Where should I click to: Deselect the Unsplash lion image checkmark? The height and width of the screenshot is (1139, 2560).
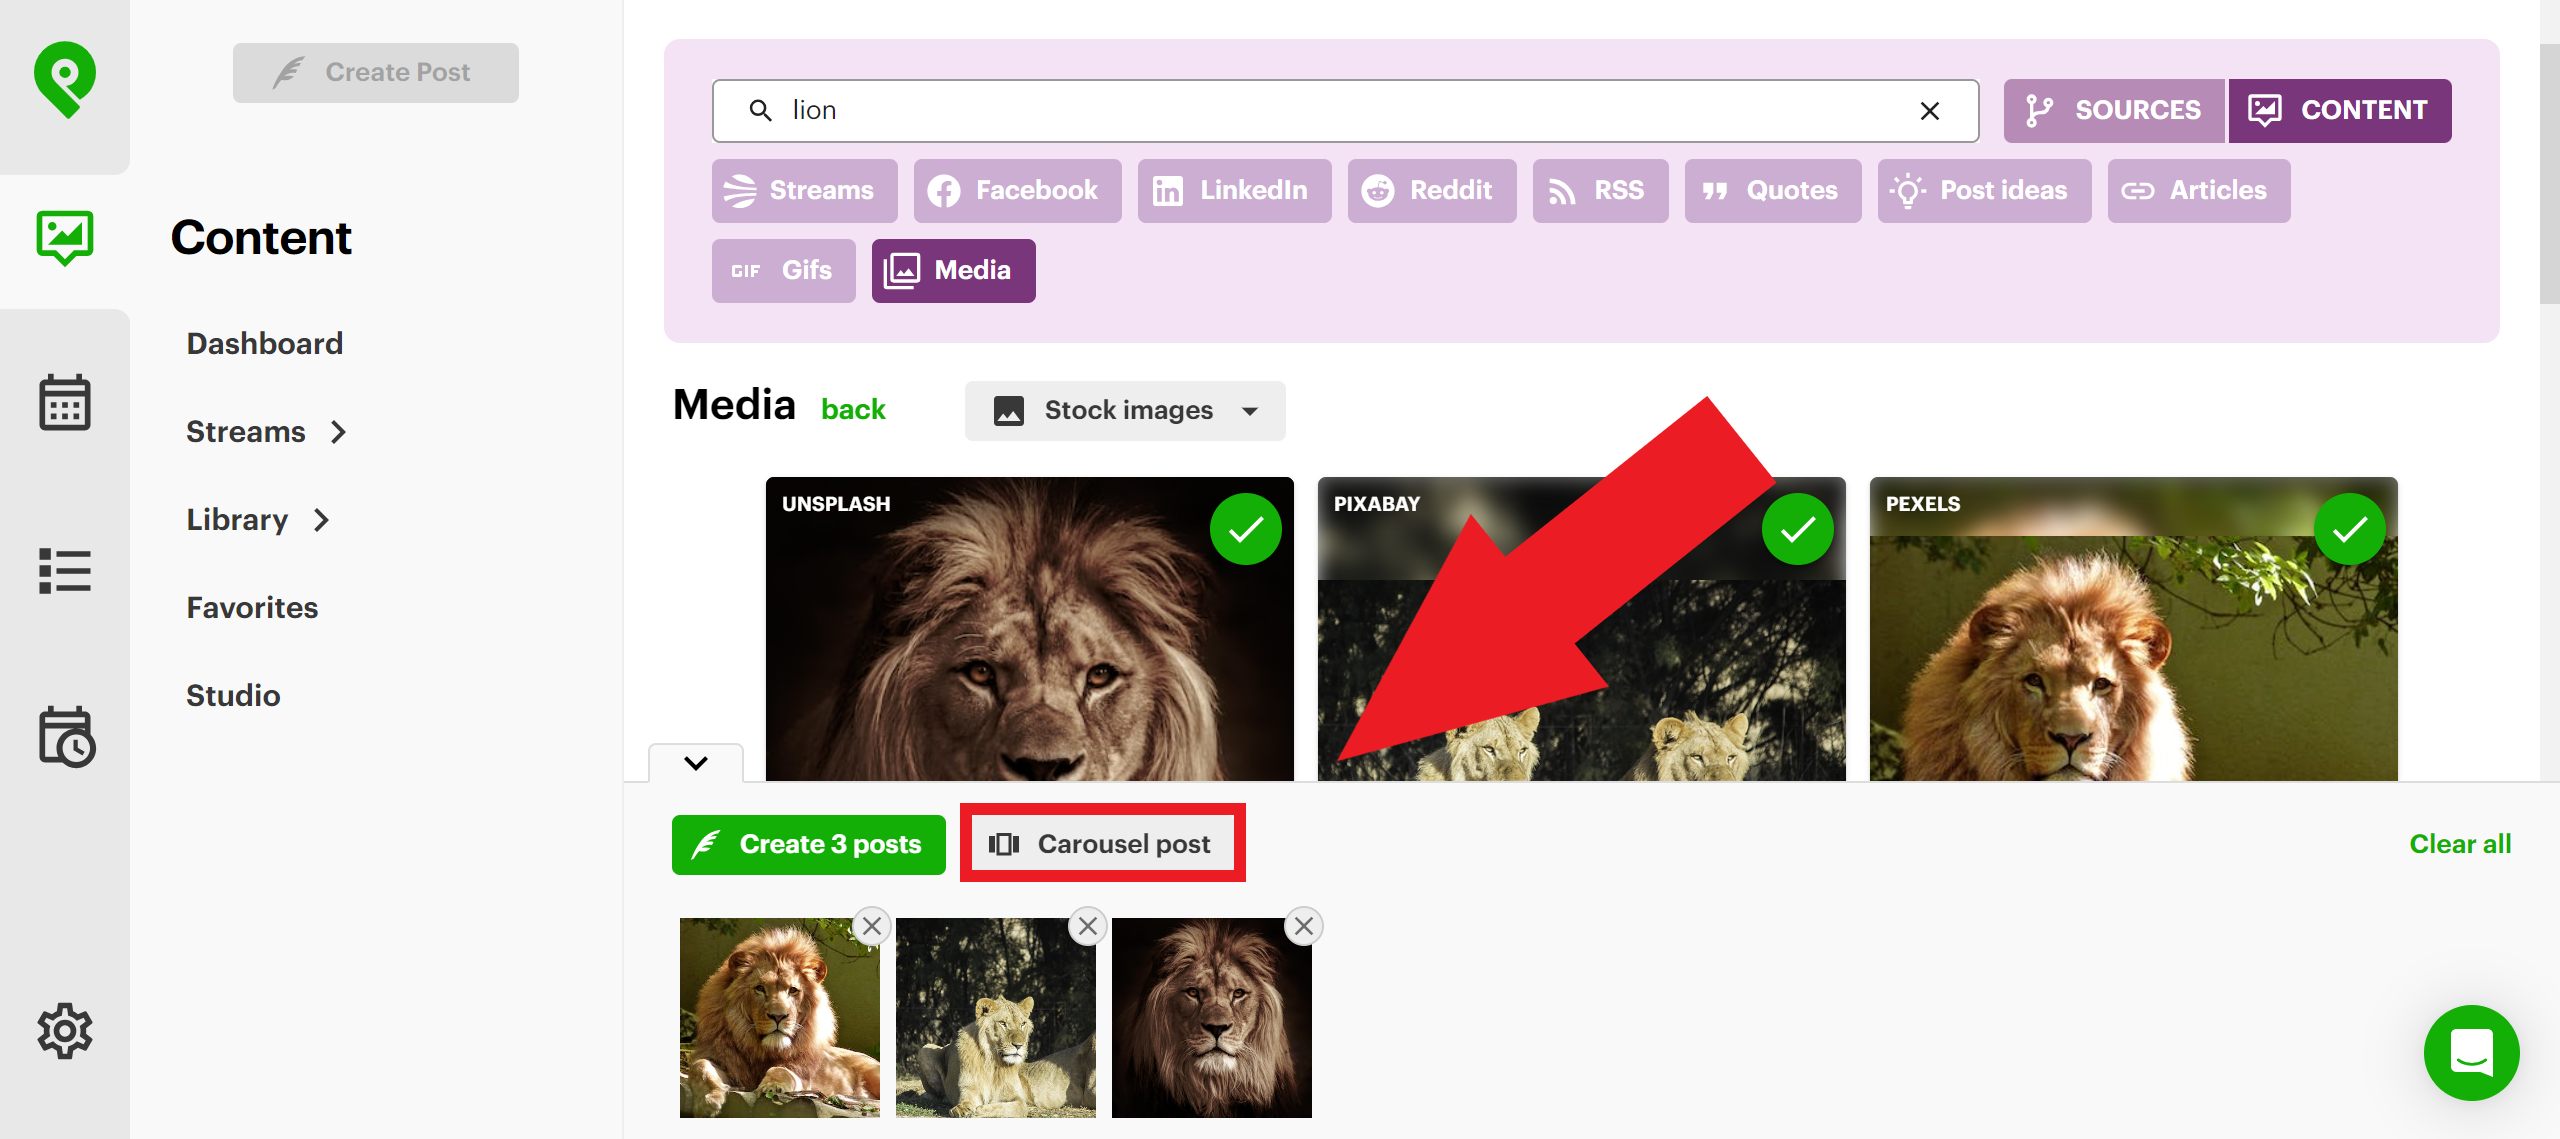point(1245,528)
